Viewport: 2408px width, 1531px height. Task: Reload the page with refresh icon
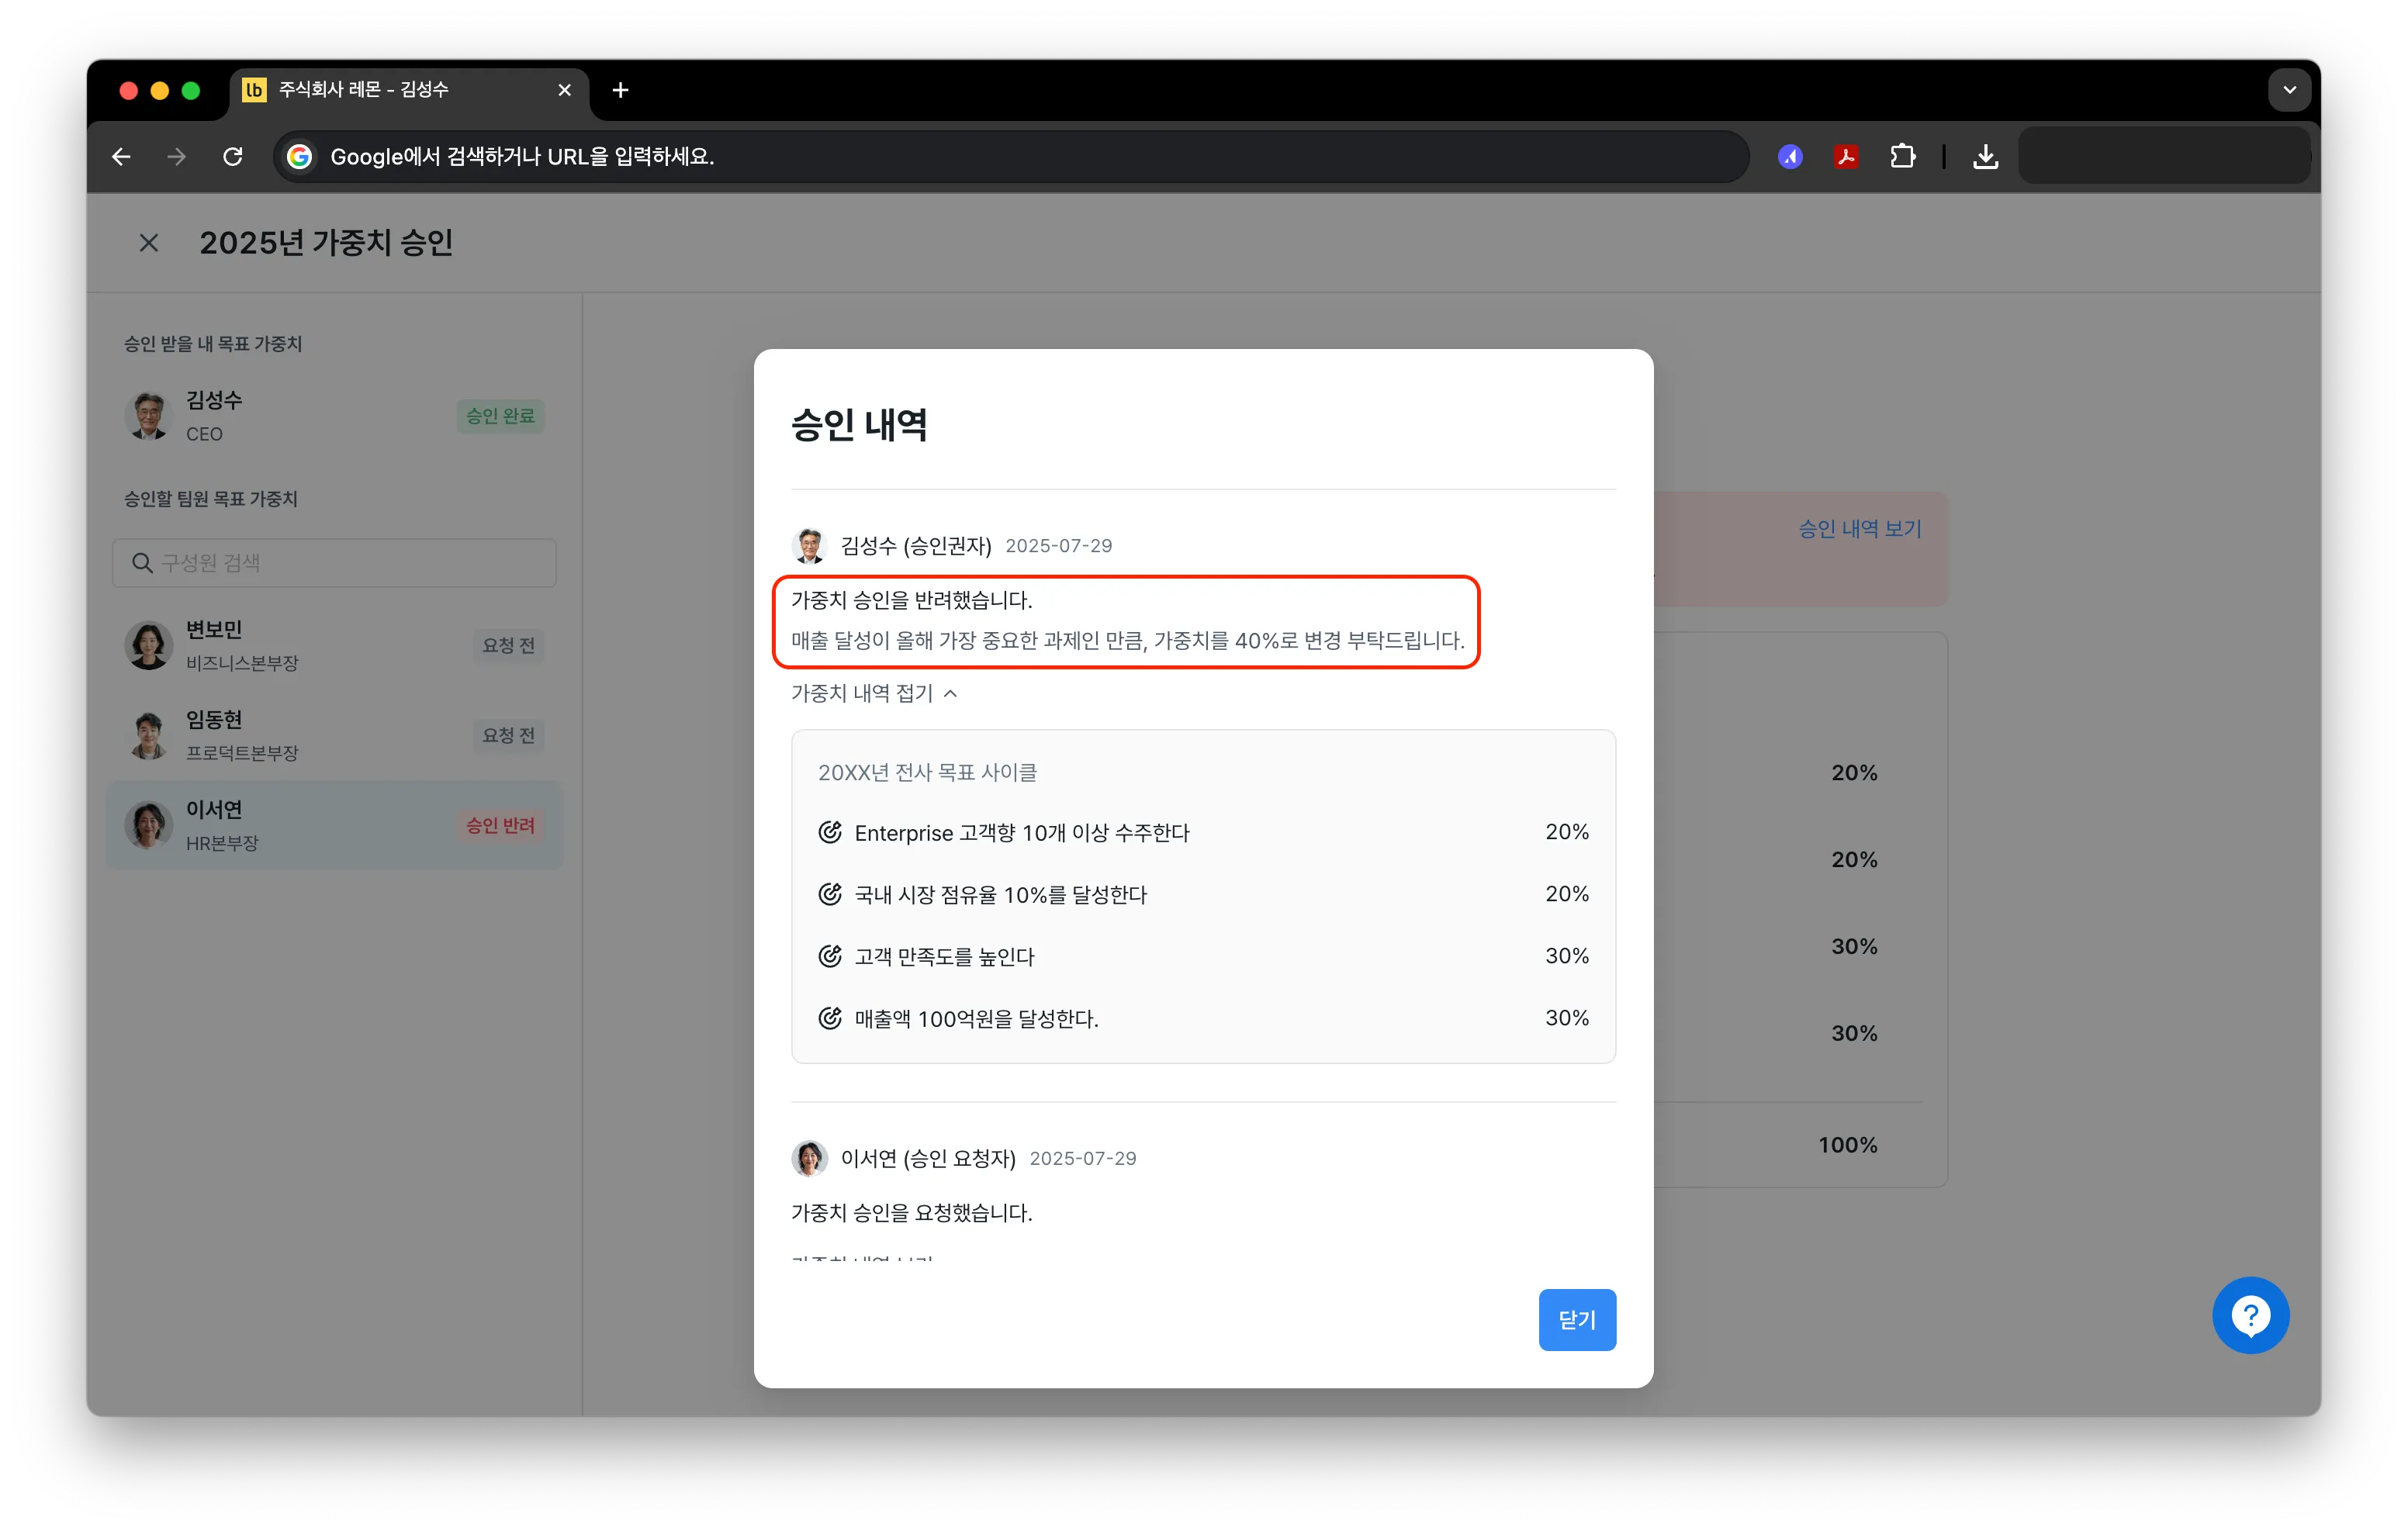(x=233, y=157)
